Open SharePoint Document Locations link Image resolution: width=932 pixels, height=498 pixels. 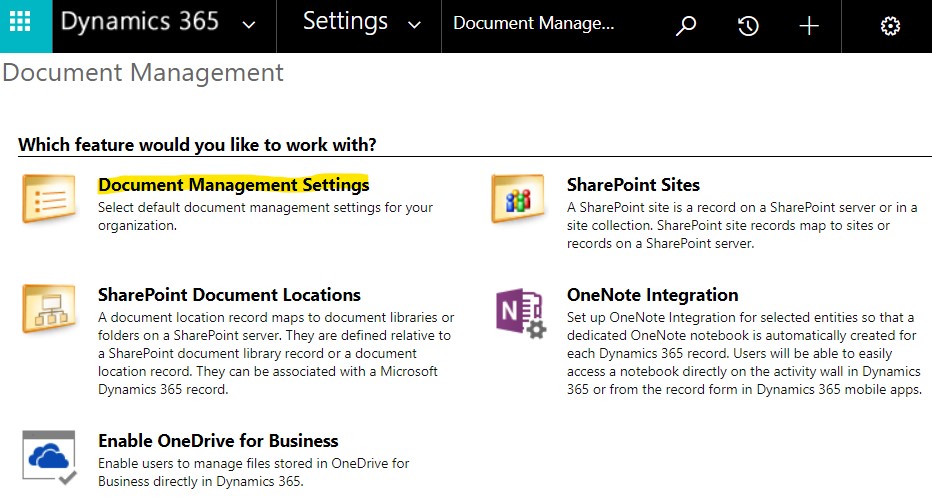pos(229,295)
